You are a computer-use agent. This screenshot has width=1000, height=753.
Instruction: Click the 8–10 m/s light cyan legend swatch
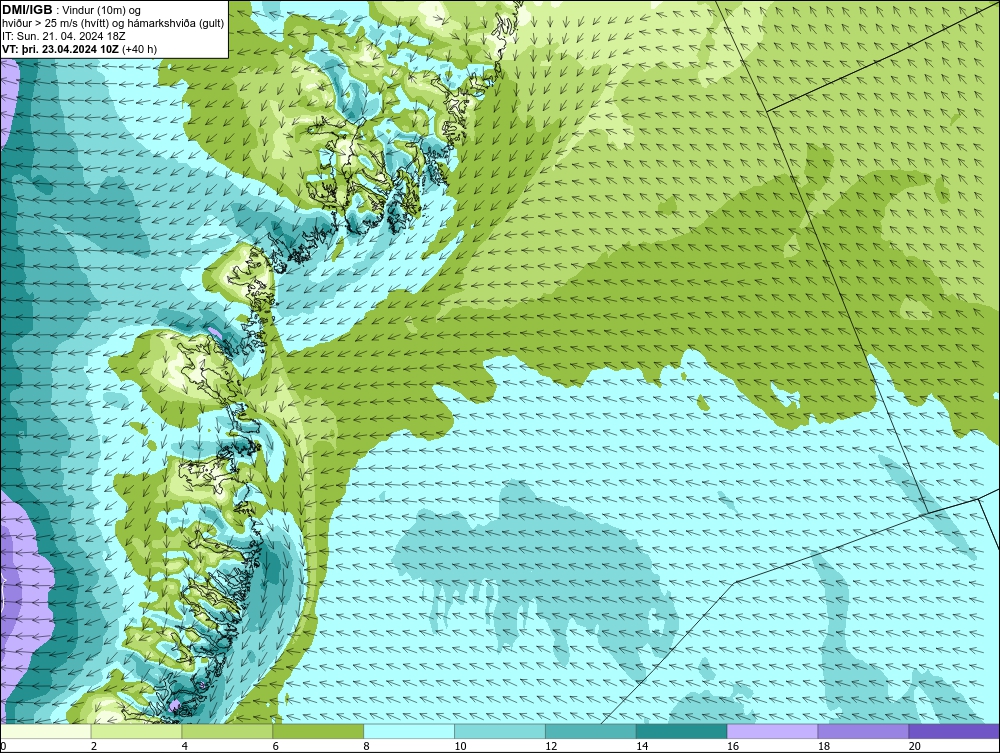coord(409,731)
